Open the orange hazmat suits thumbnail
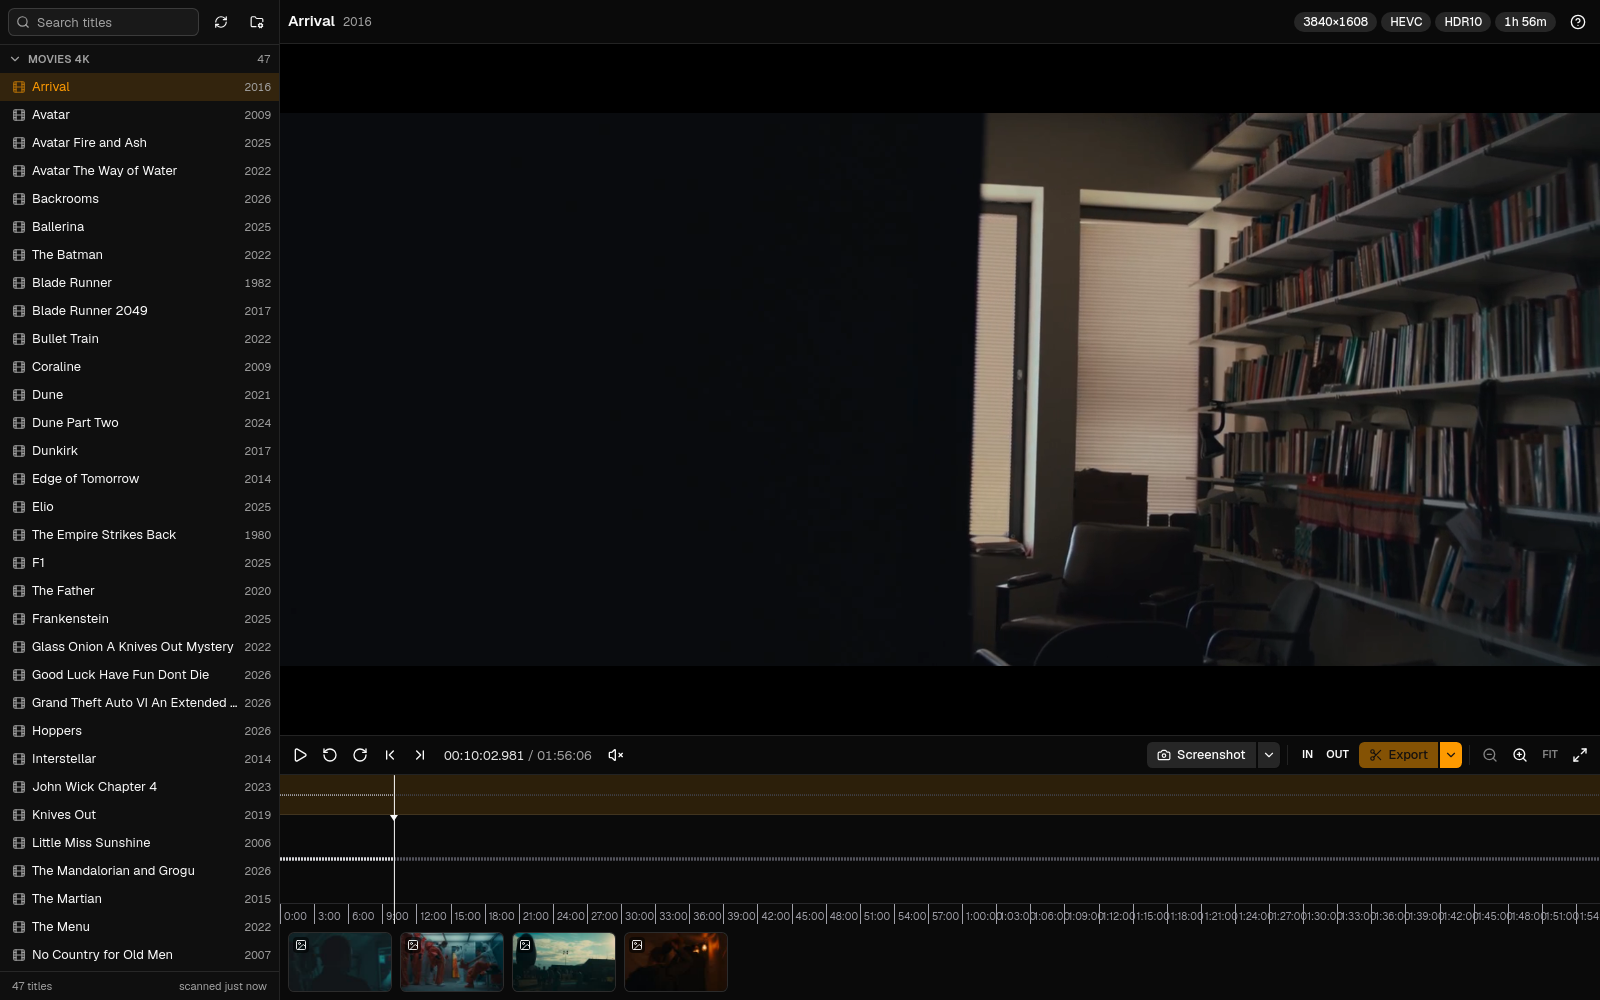The height and width of the screenshot is (1000, 1600). pyautogui.click(x=452, y=962)
